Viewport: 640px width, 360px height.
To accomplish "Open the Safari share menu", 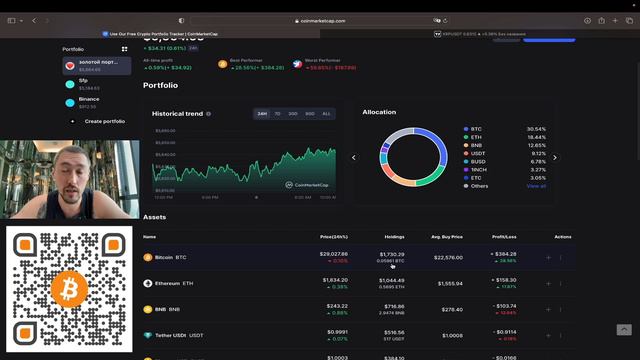I will [x=602, y=20].
